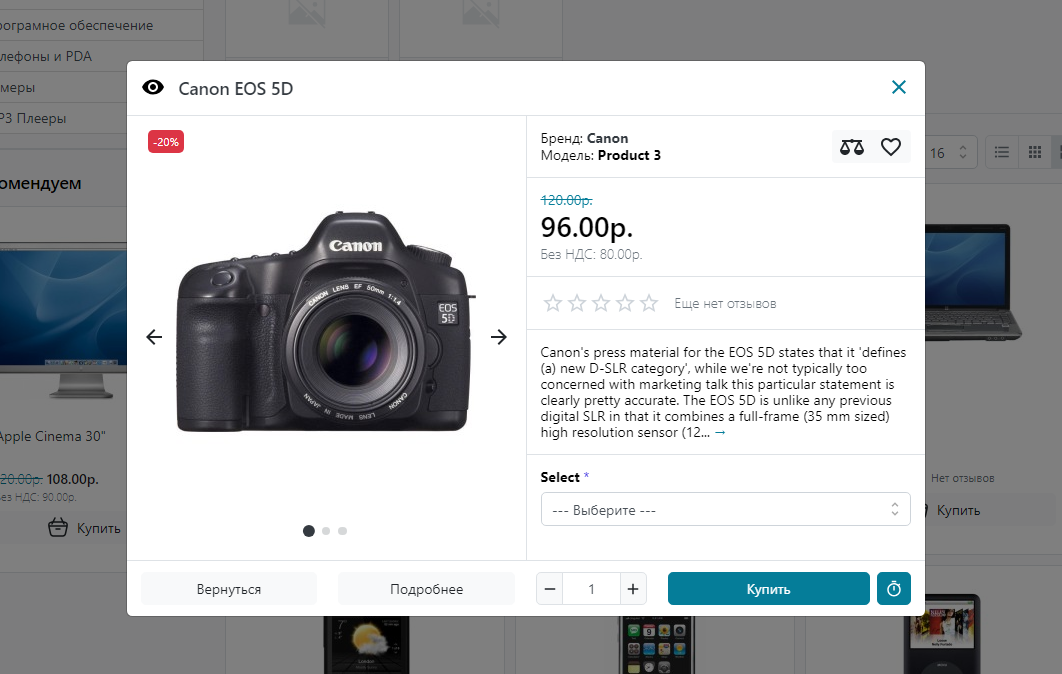
Task: Show the previous product image
Action: (x=154, y=337)
